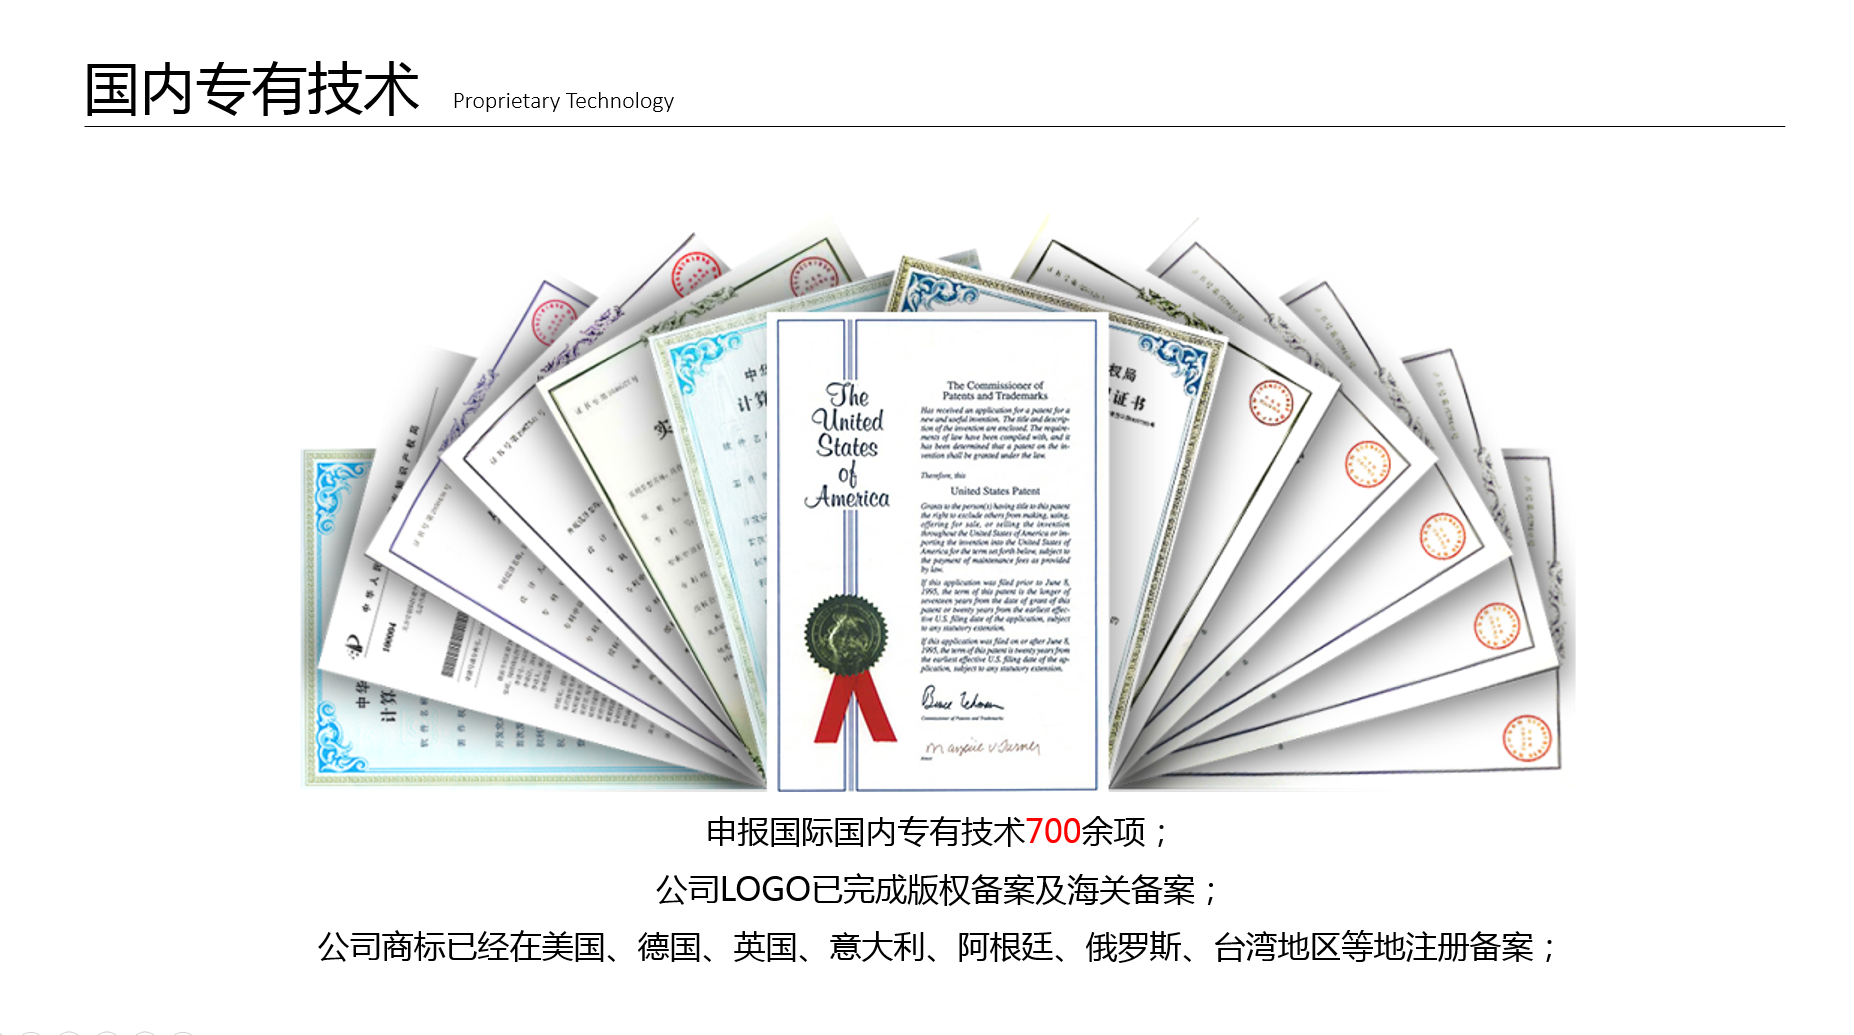
Task: Click the trademark registration countries text line
Action: tap(936, 946)
